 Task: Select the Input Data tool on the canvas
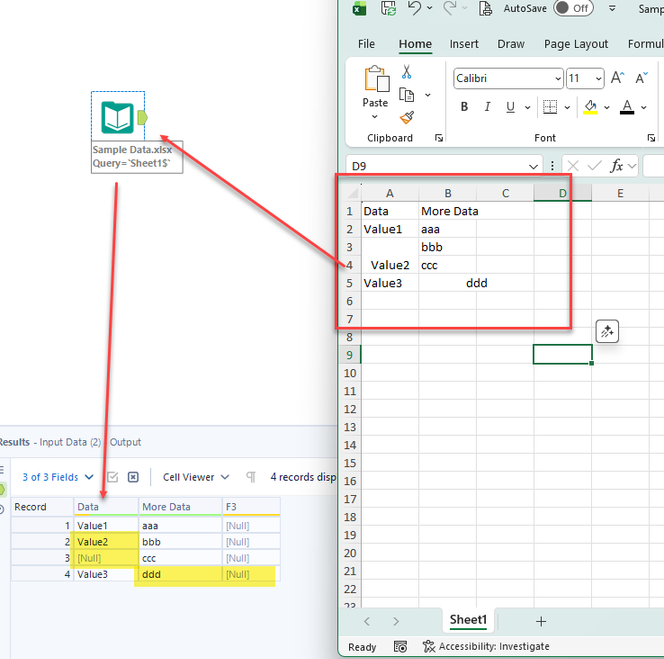tap(117, 117)
